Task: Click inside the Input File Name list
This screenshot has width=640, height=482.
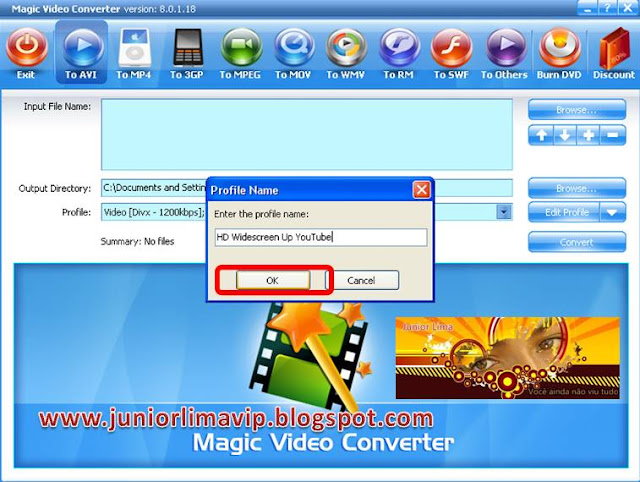Action: coord(307,134)
